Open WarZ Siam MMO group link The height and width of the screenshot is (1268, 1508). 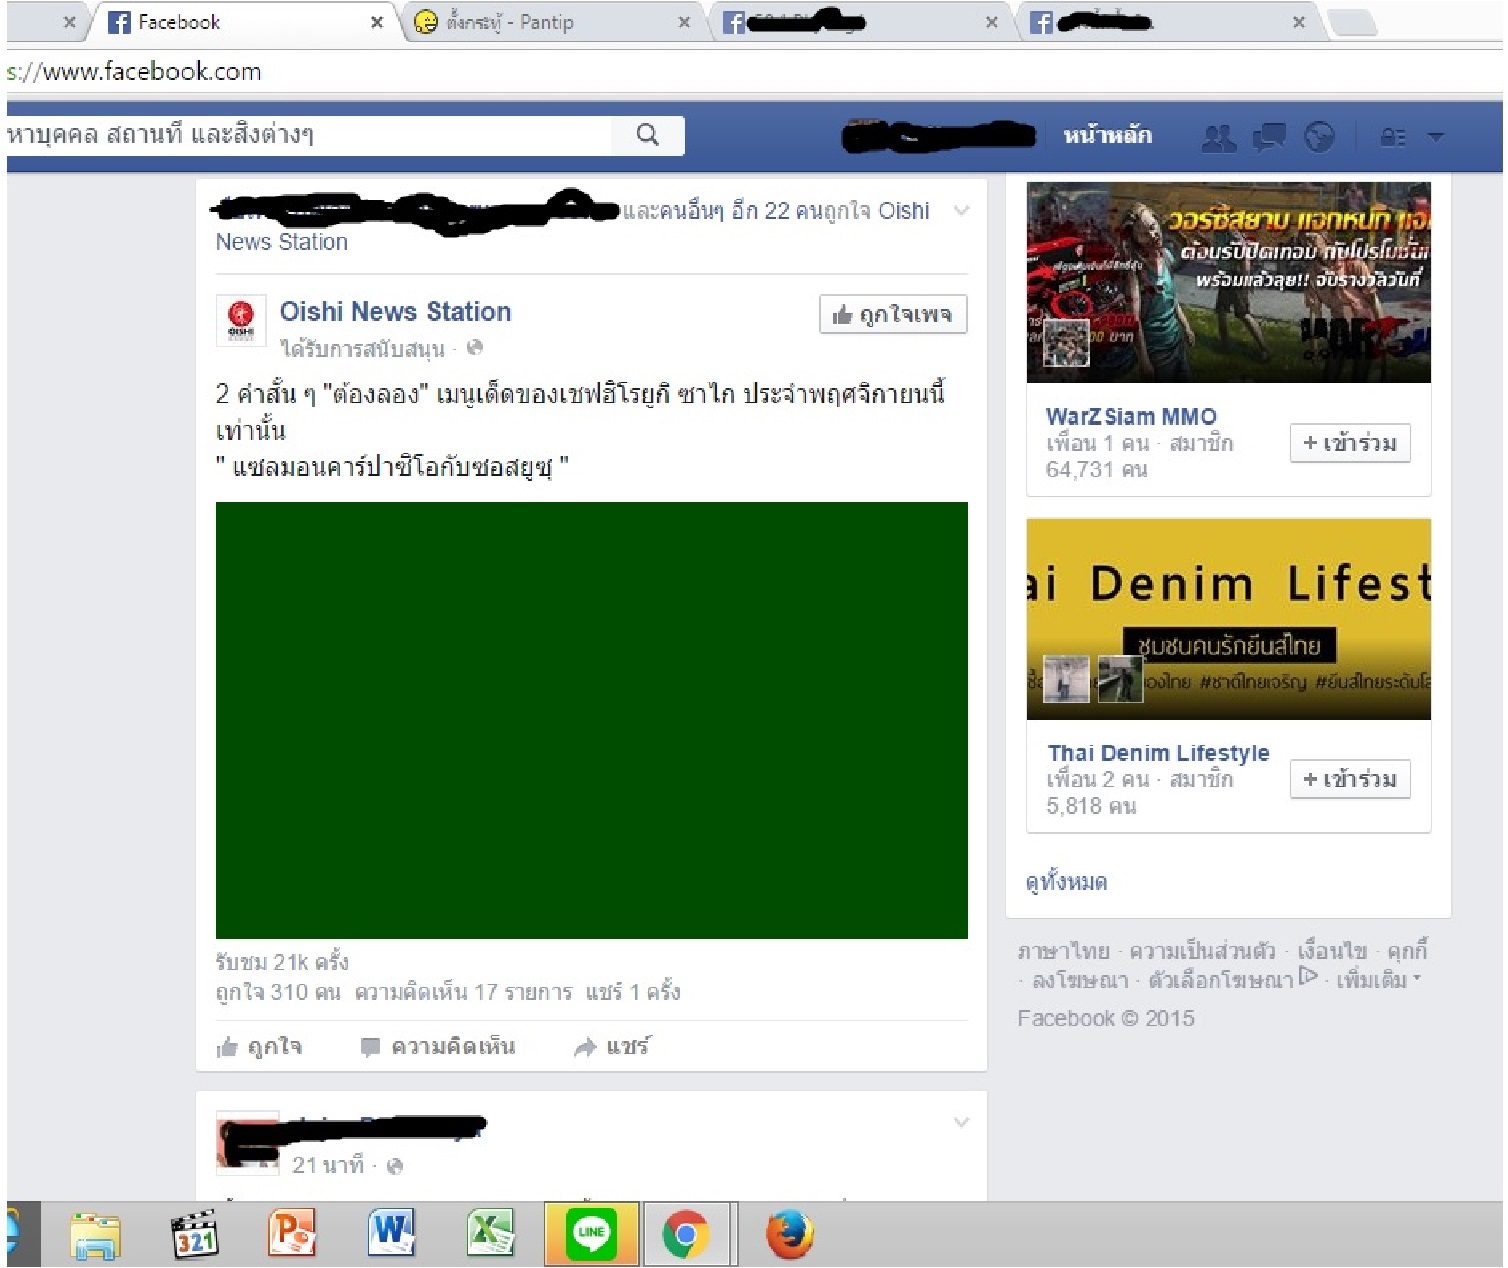1131,416
